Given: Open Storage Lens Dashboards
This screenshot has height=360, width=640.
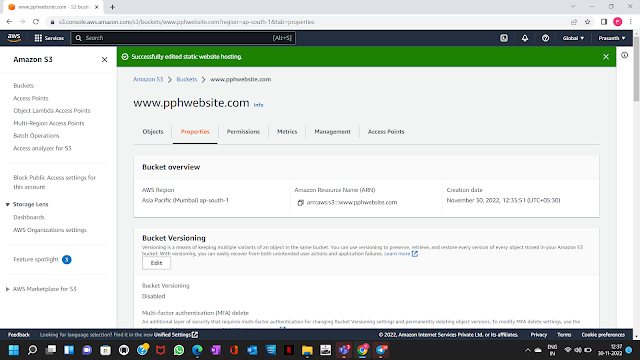Looking at the screenshot, I should coord(29,217).
